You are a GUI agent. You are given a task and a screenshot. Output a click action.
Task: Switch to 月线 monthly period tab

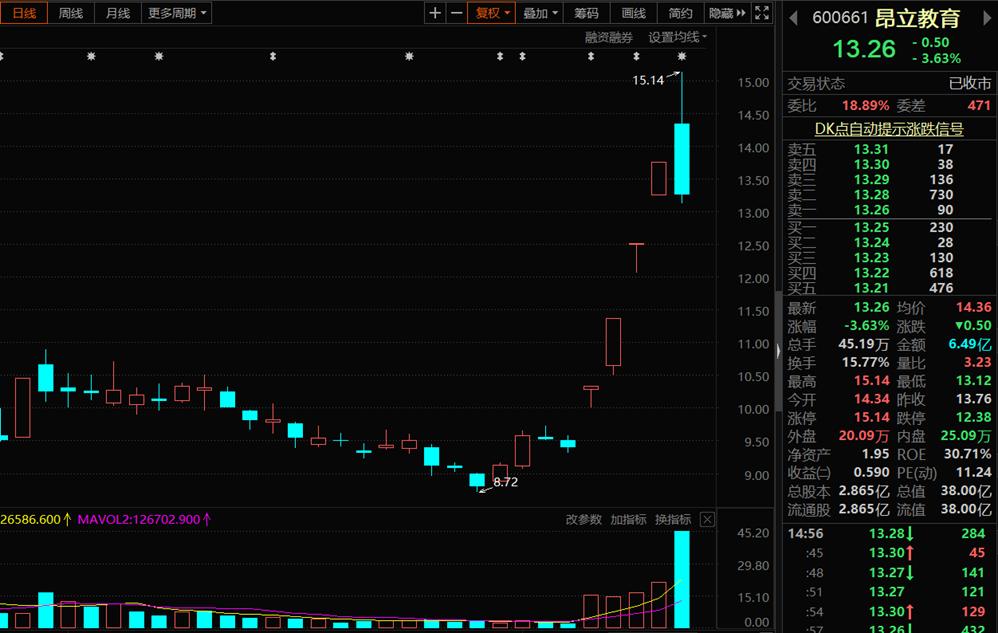pos(118,13)
